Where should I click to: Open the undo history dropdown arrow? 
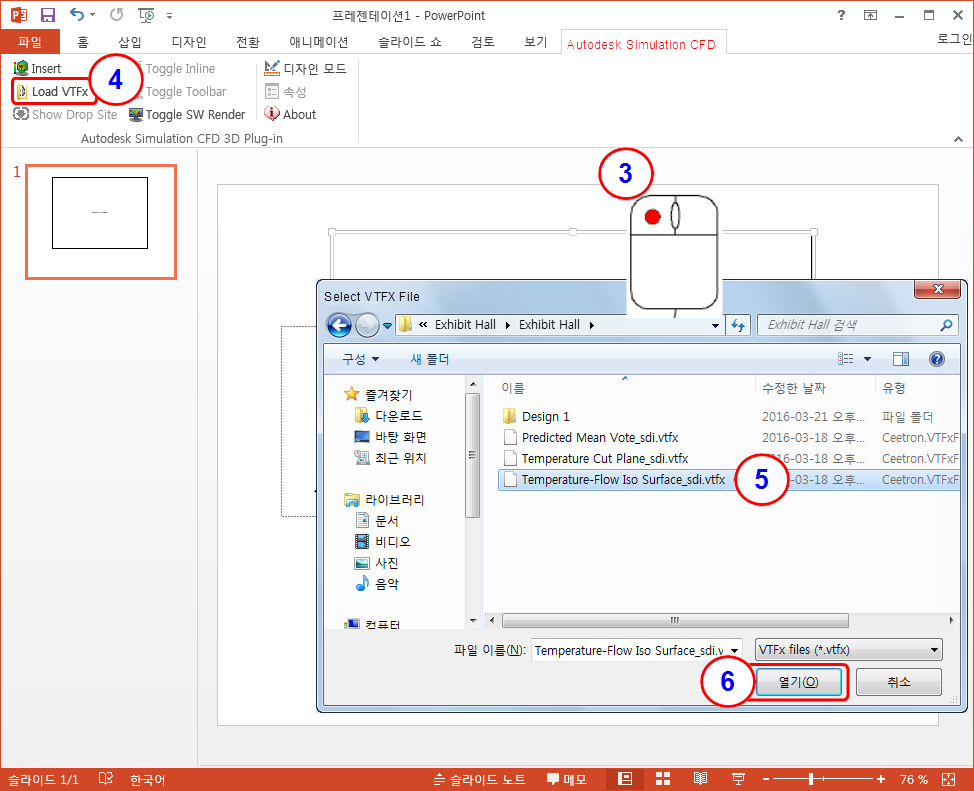[x=93, y=15]
